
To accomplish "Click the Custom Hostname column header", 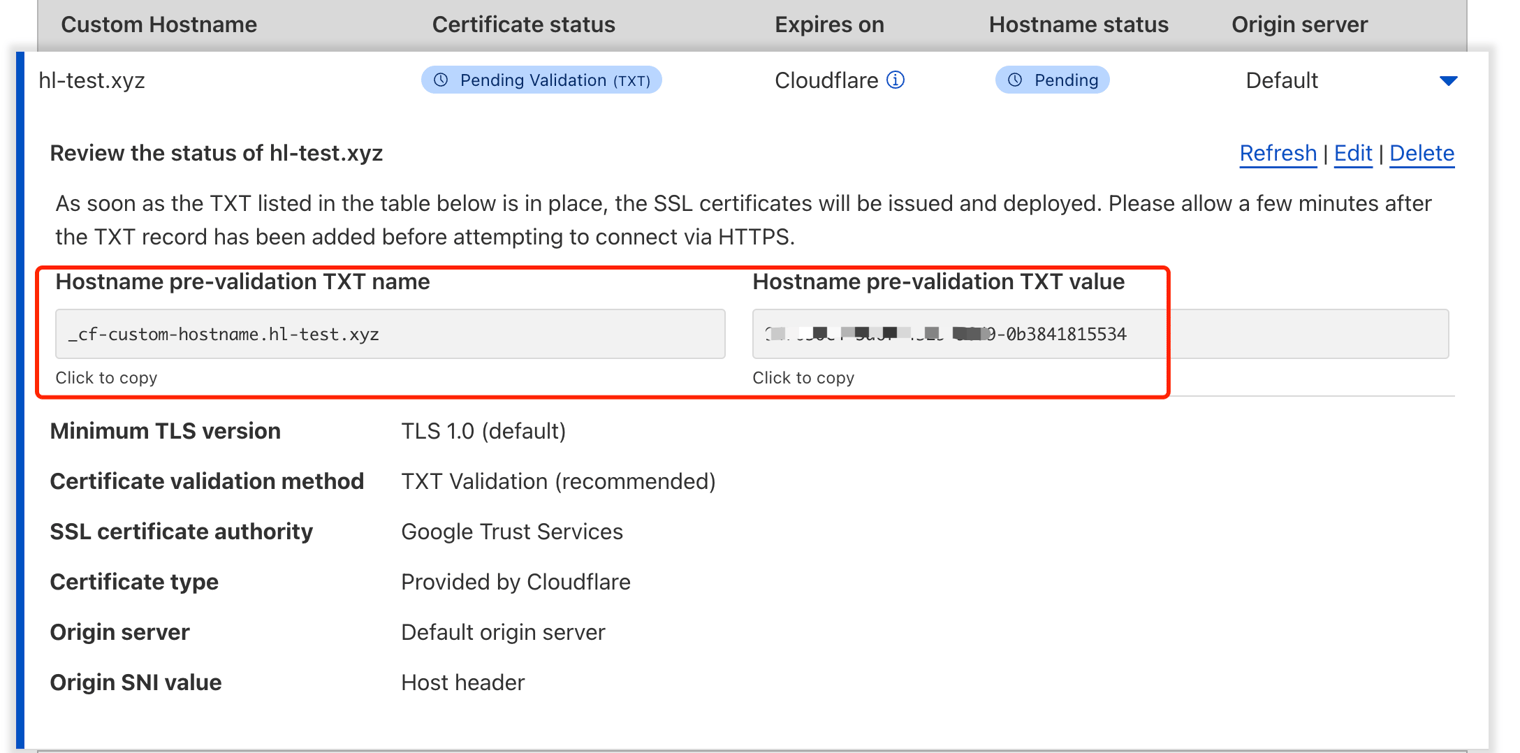I will (x=159, y=25).
